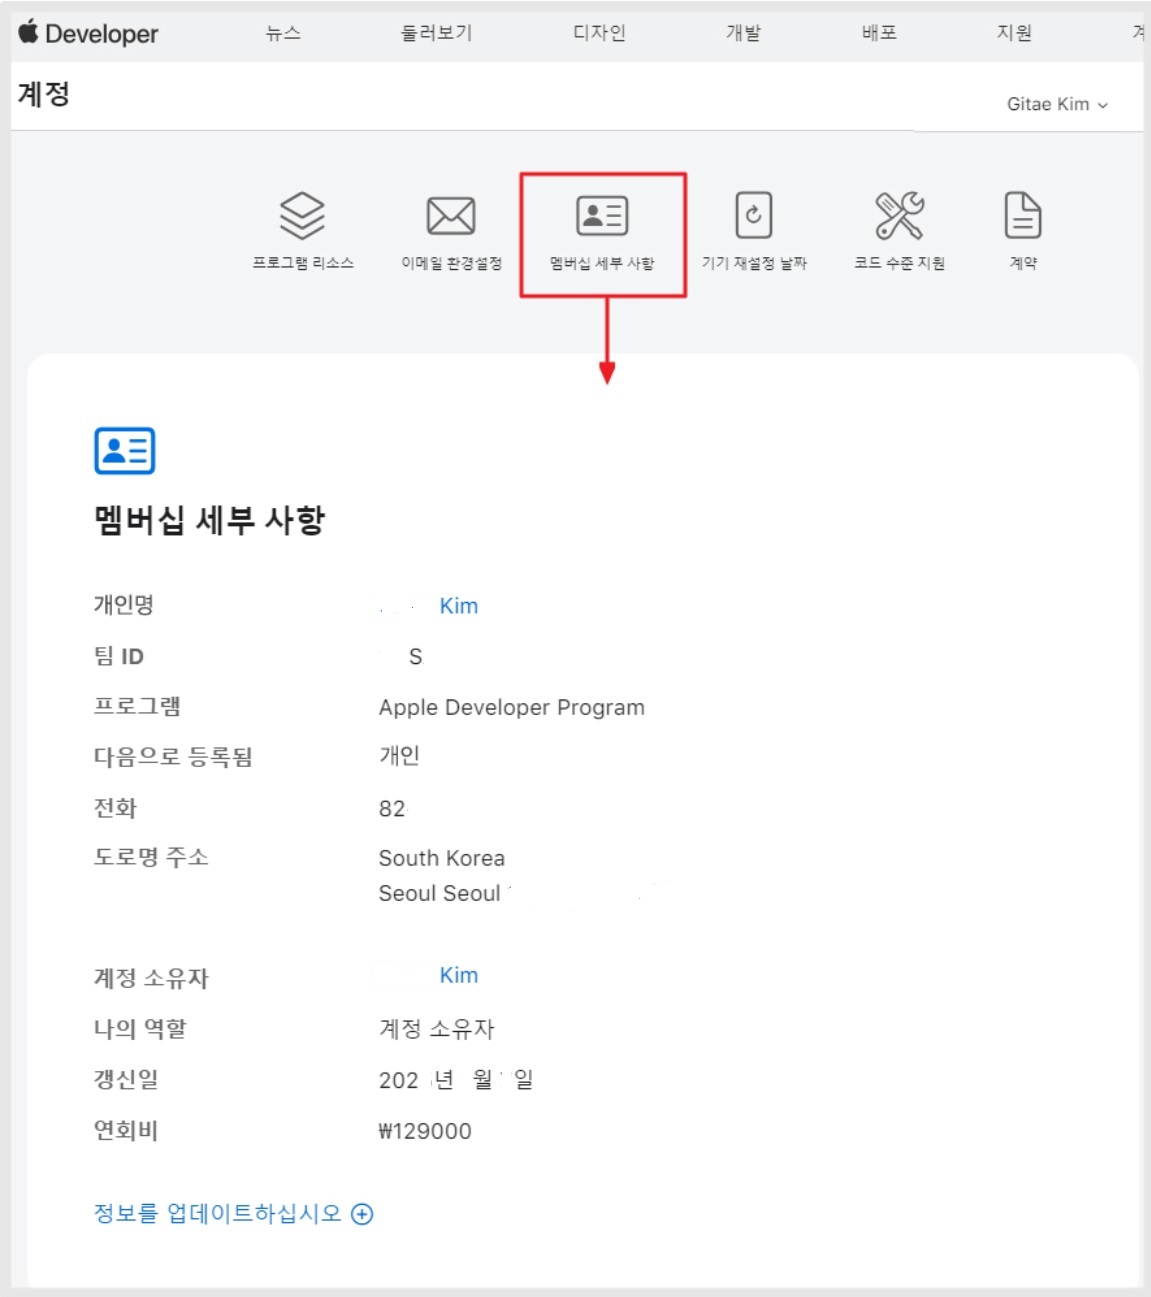Click the 코드 수준 지원 label

(899, 263)
